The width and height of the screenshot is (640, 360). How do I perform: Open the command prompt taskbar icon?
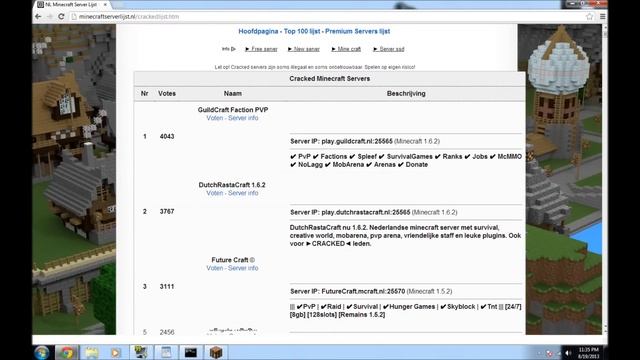pos(191,352)
